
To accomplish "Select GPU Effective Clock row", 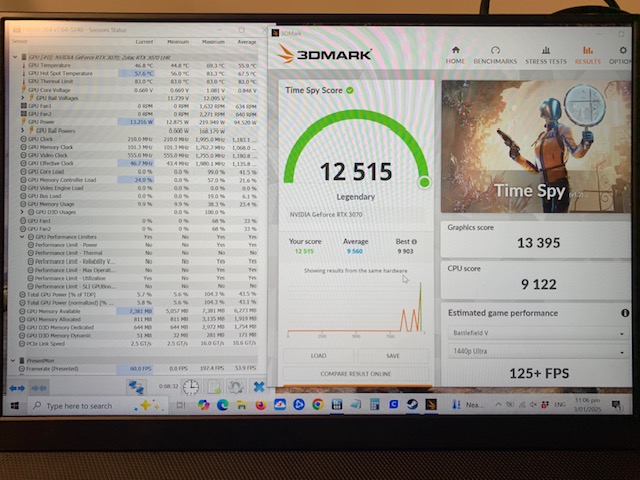I will pyautogui.click(x=139, y=163).
